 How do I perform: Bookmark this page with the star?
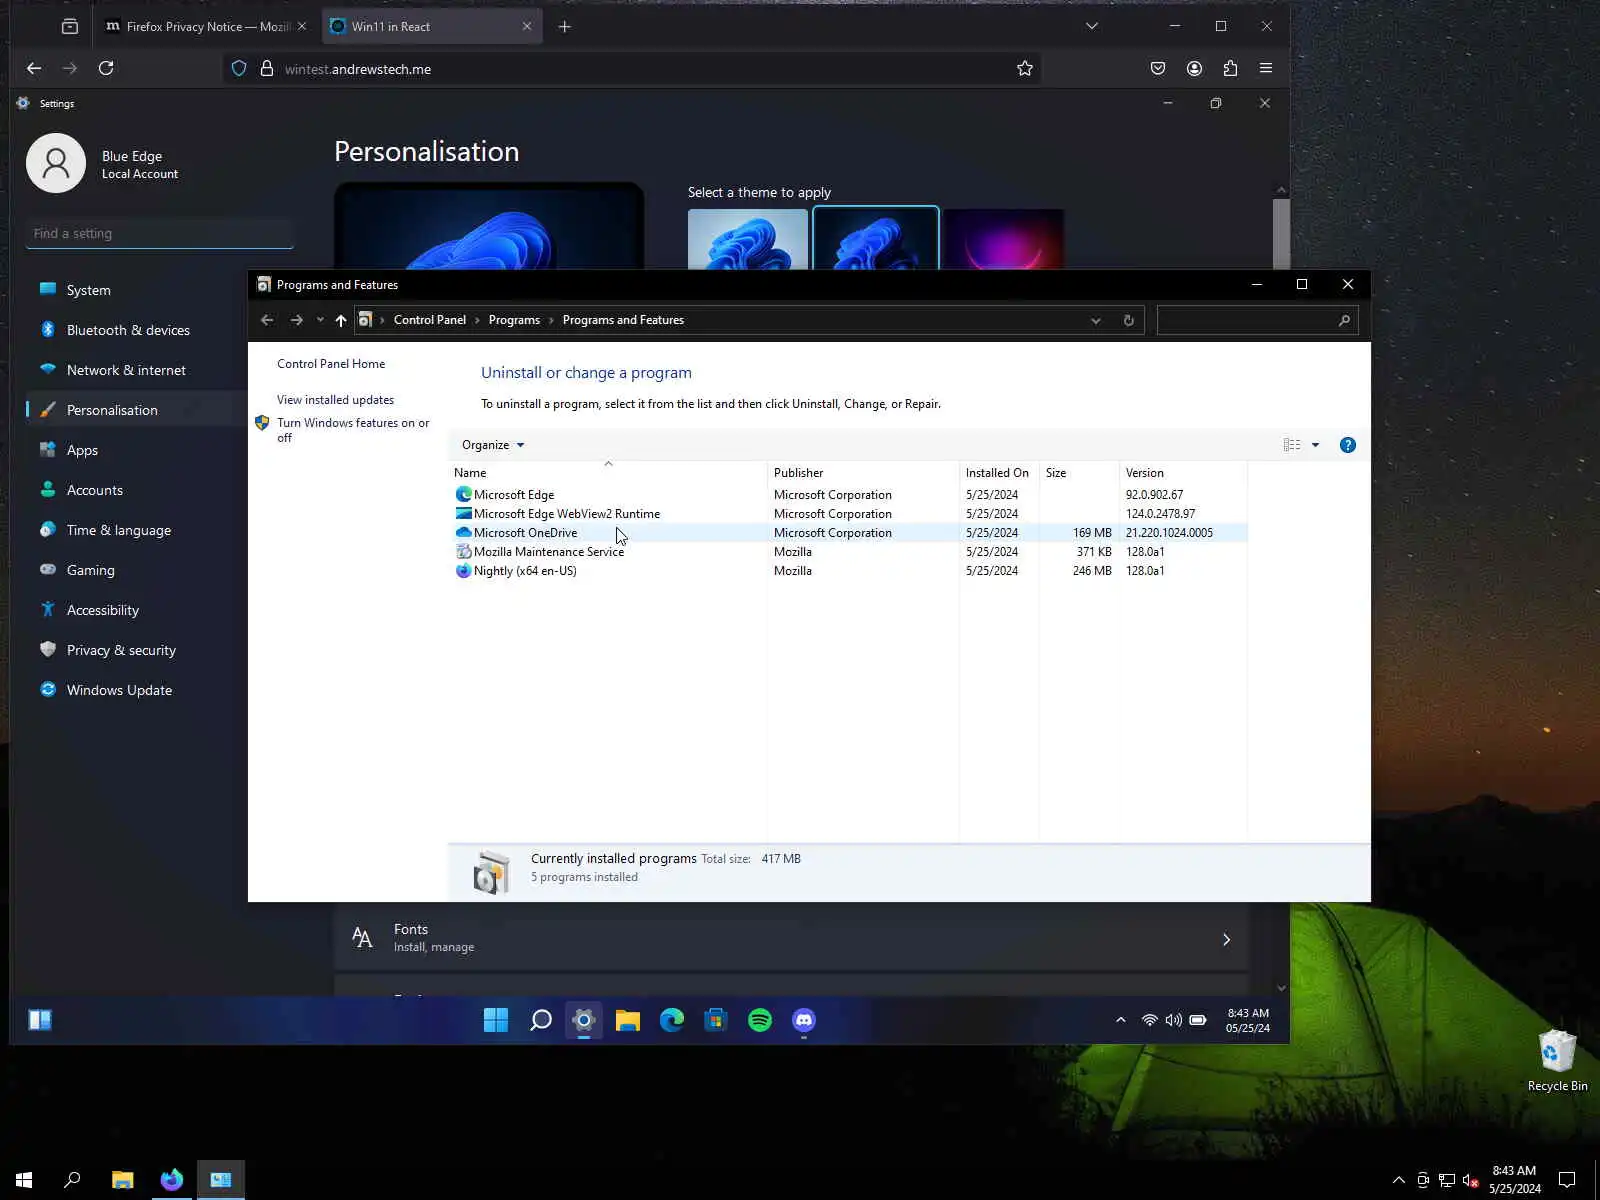pyautogui.click(x=1025, y=69)
